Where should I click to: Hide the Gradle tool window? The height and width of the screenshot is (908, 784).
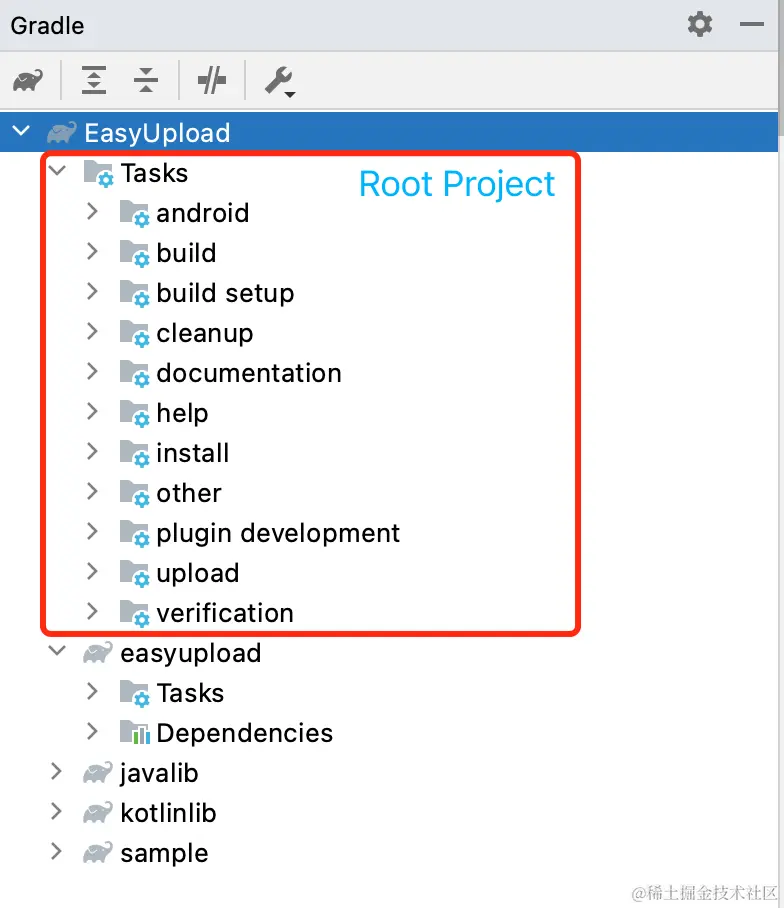(x=752, y=24)
